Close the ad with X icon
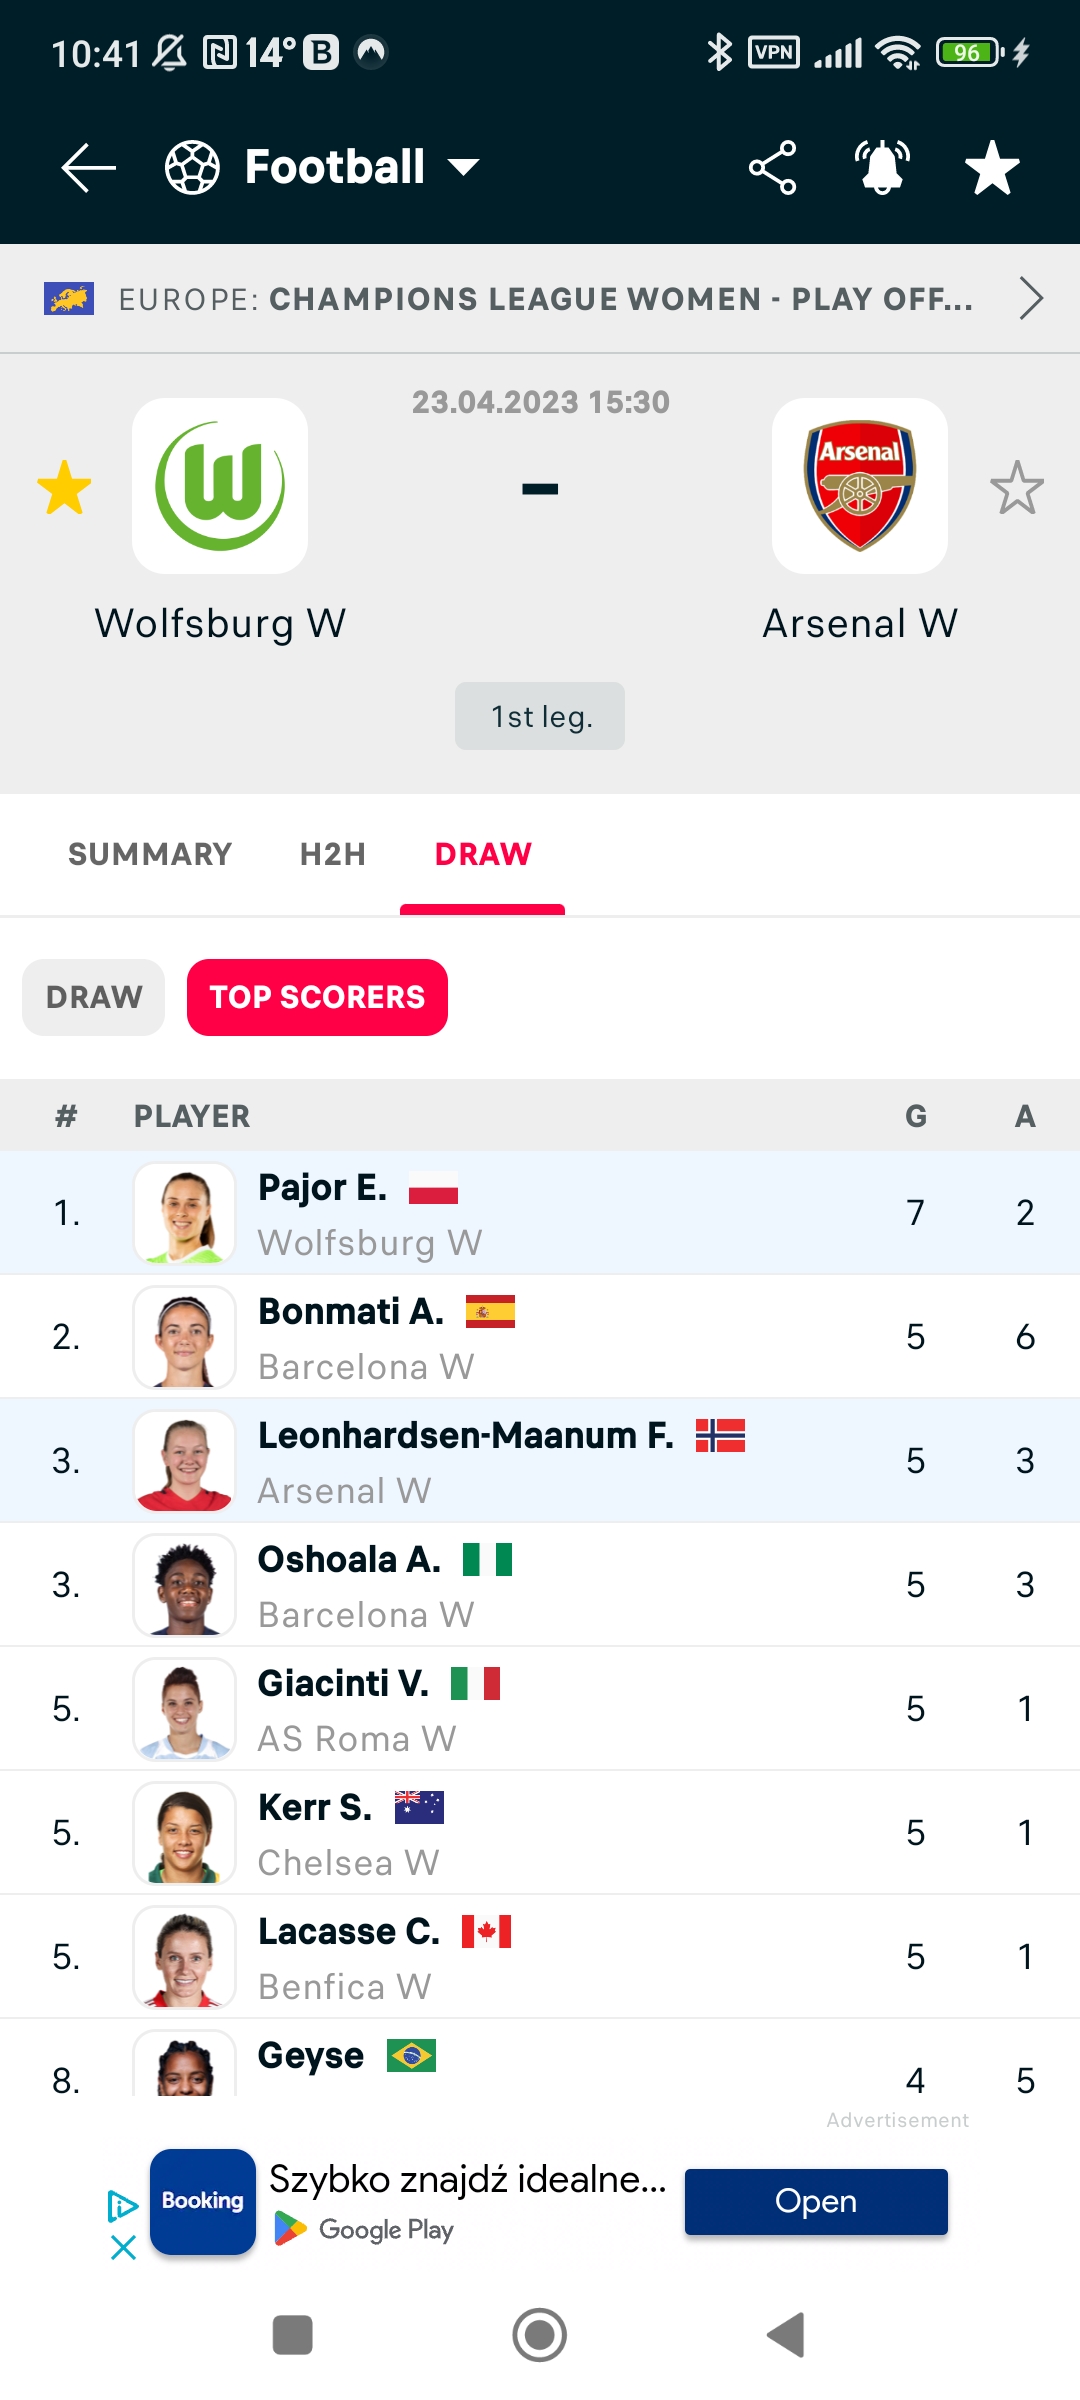 [123, 2248]
